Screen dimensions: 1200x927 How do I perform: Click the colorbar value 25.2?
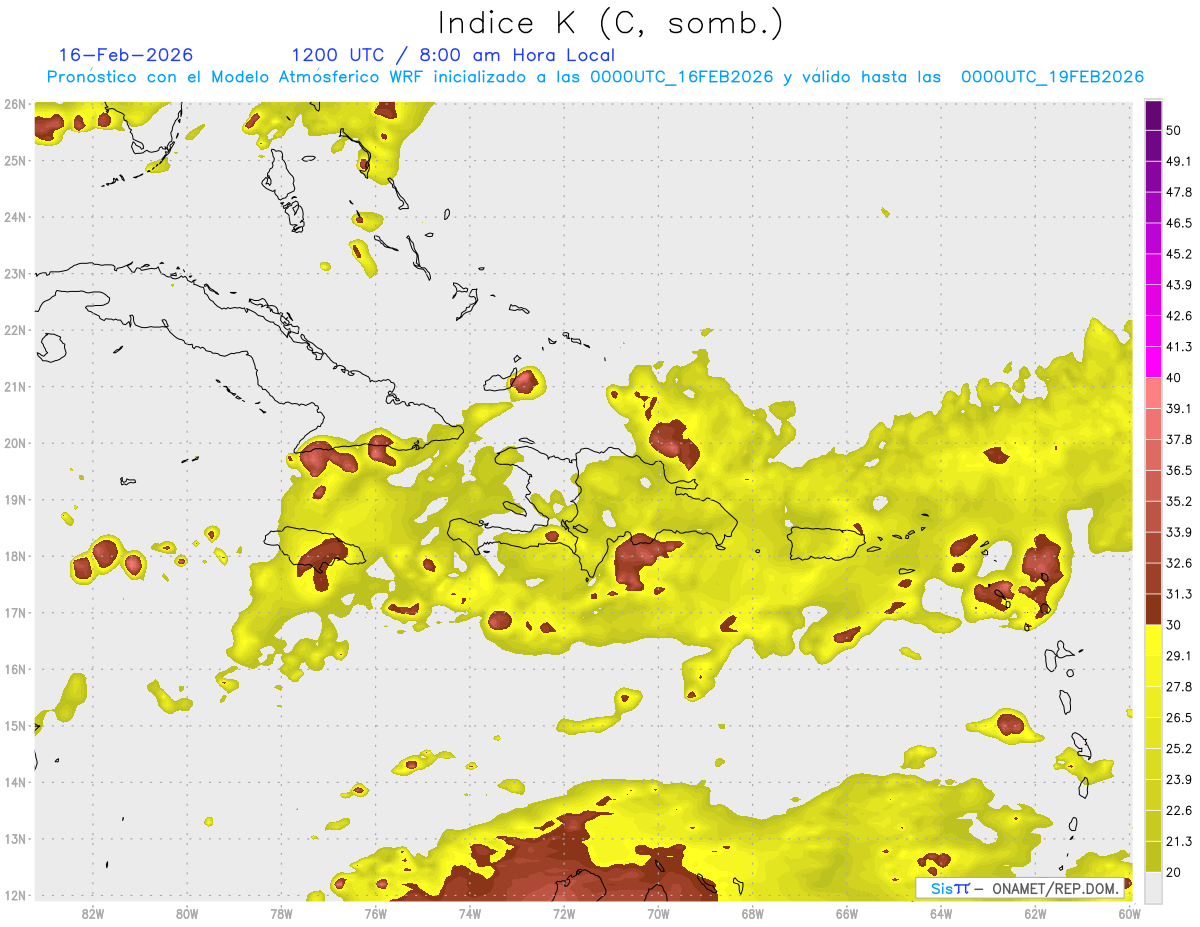1178,749
